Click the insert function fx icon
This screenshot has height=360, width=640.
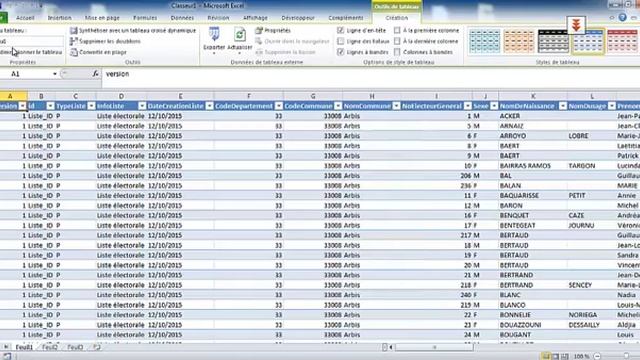pos(95,73)
